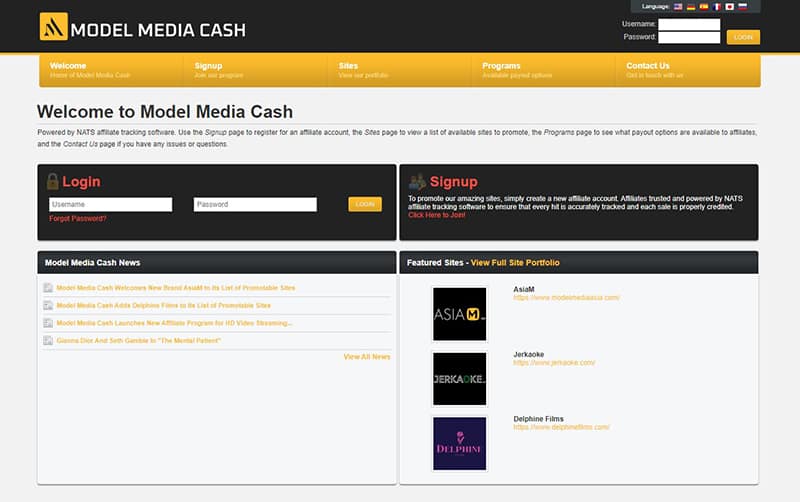Click the 'Click Here to Join' link

tap(437, 215)
